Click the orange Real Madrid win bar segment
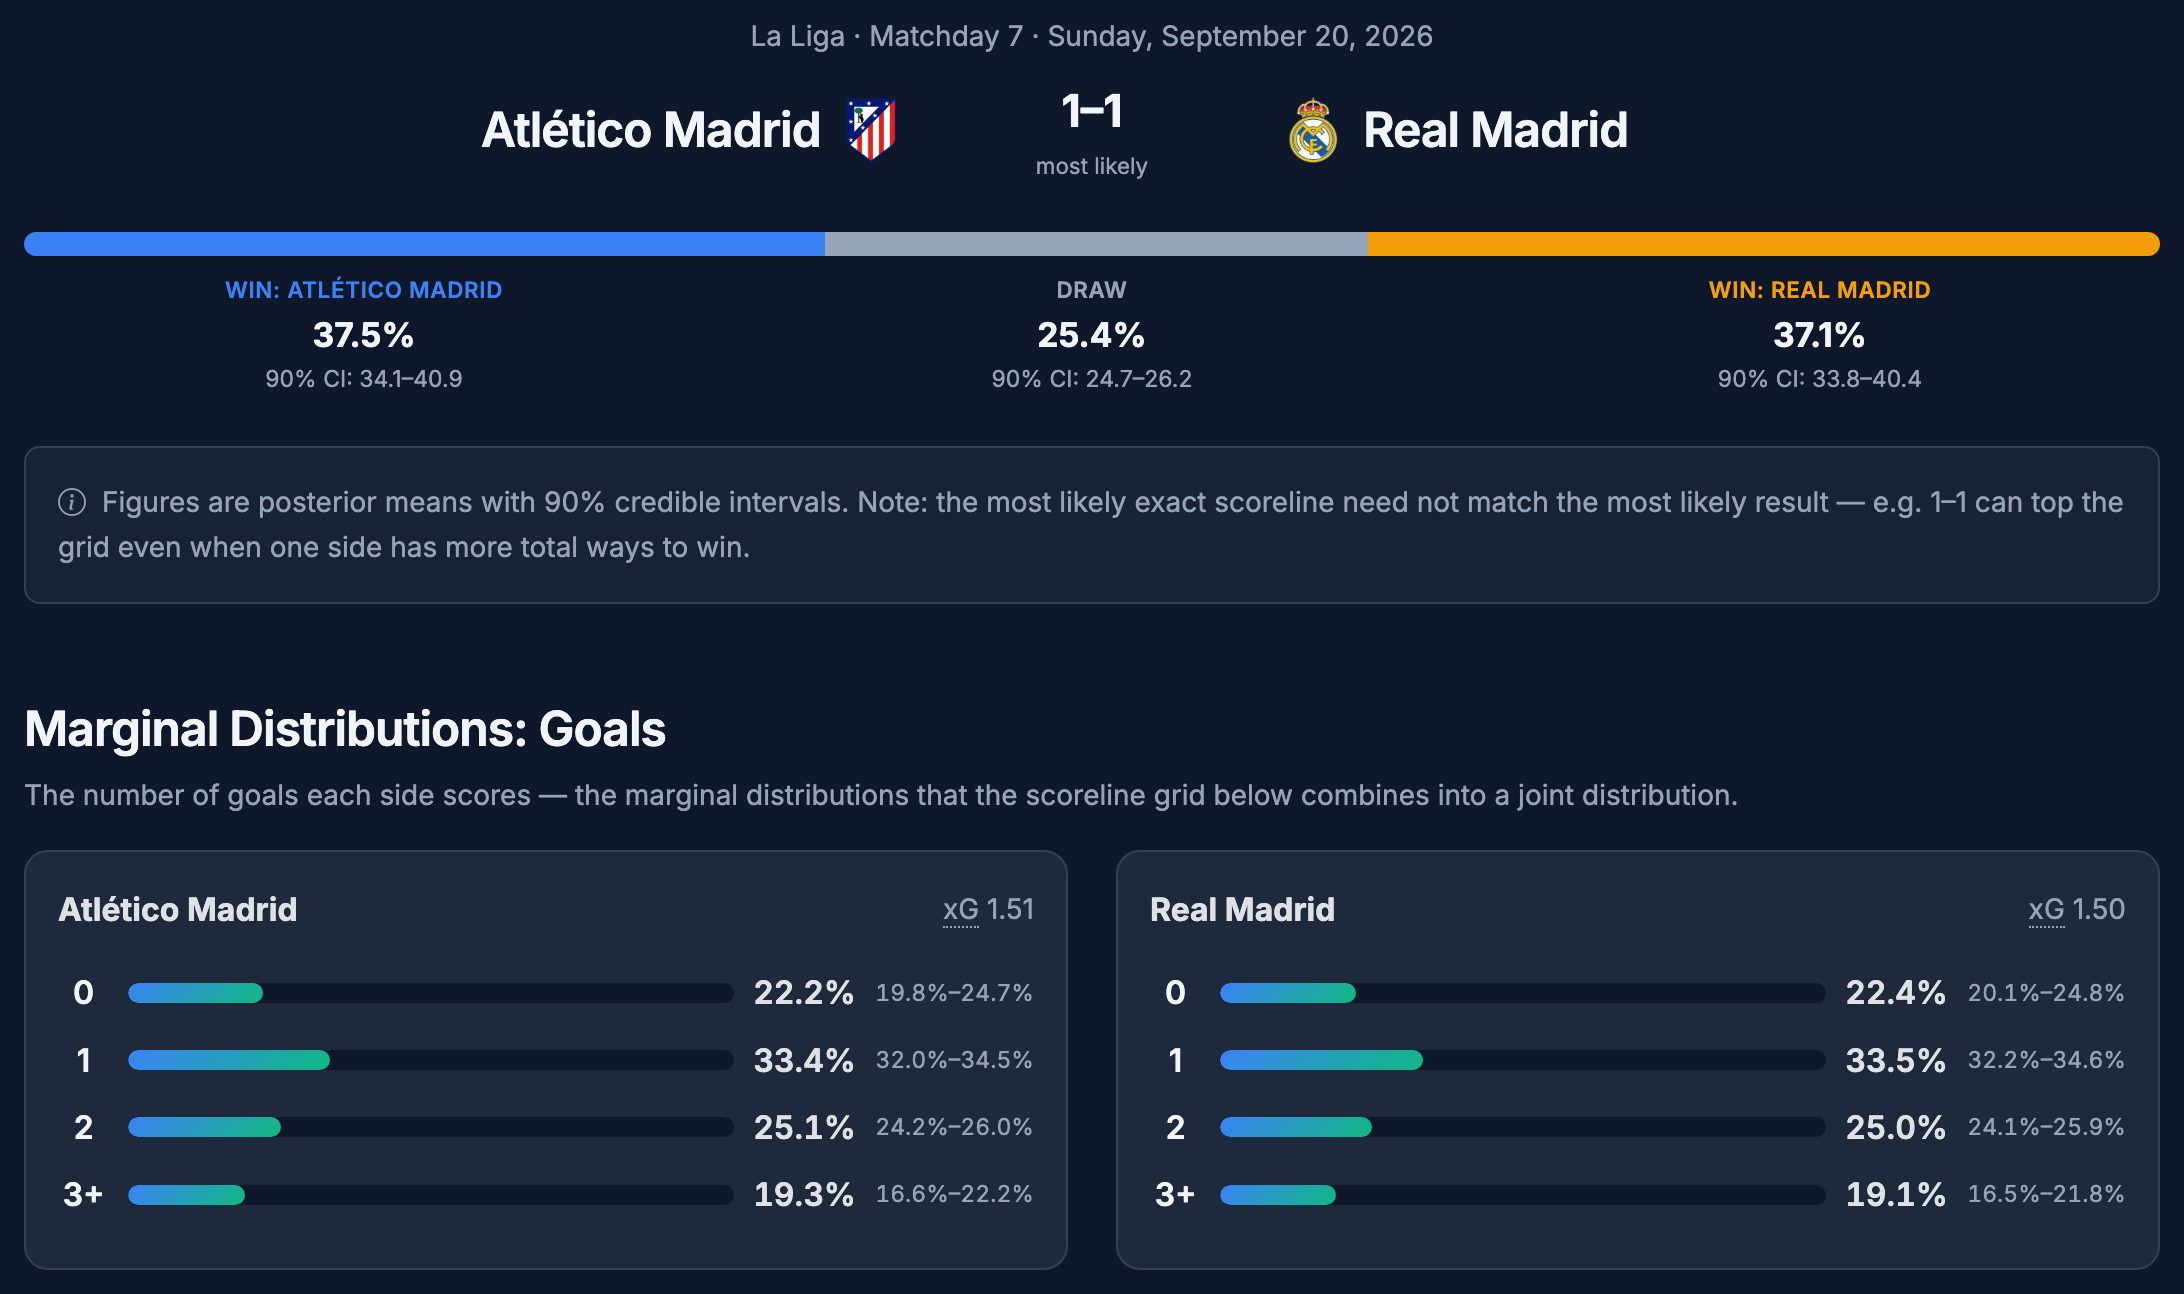Image resolution: width=2184 pixels, height=1294 pixels. click(1763, 244)
